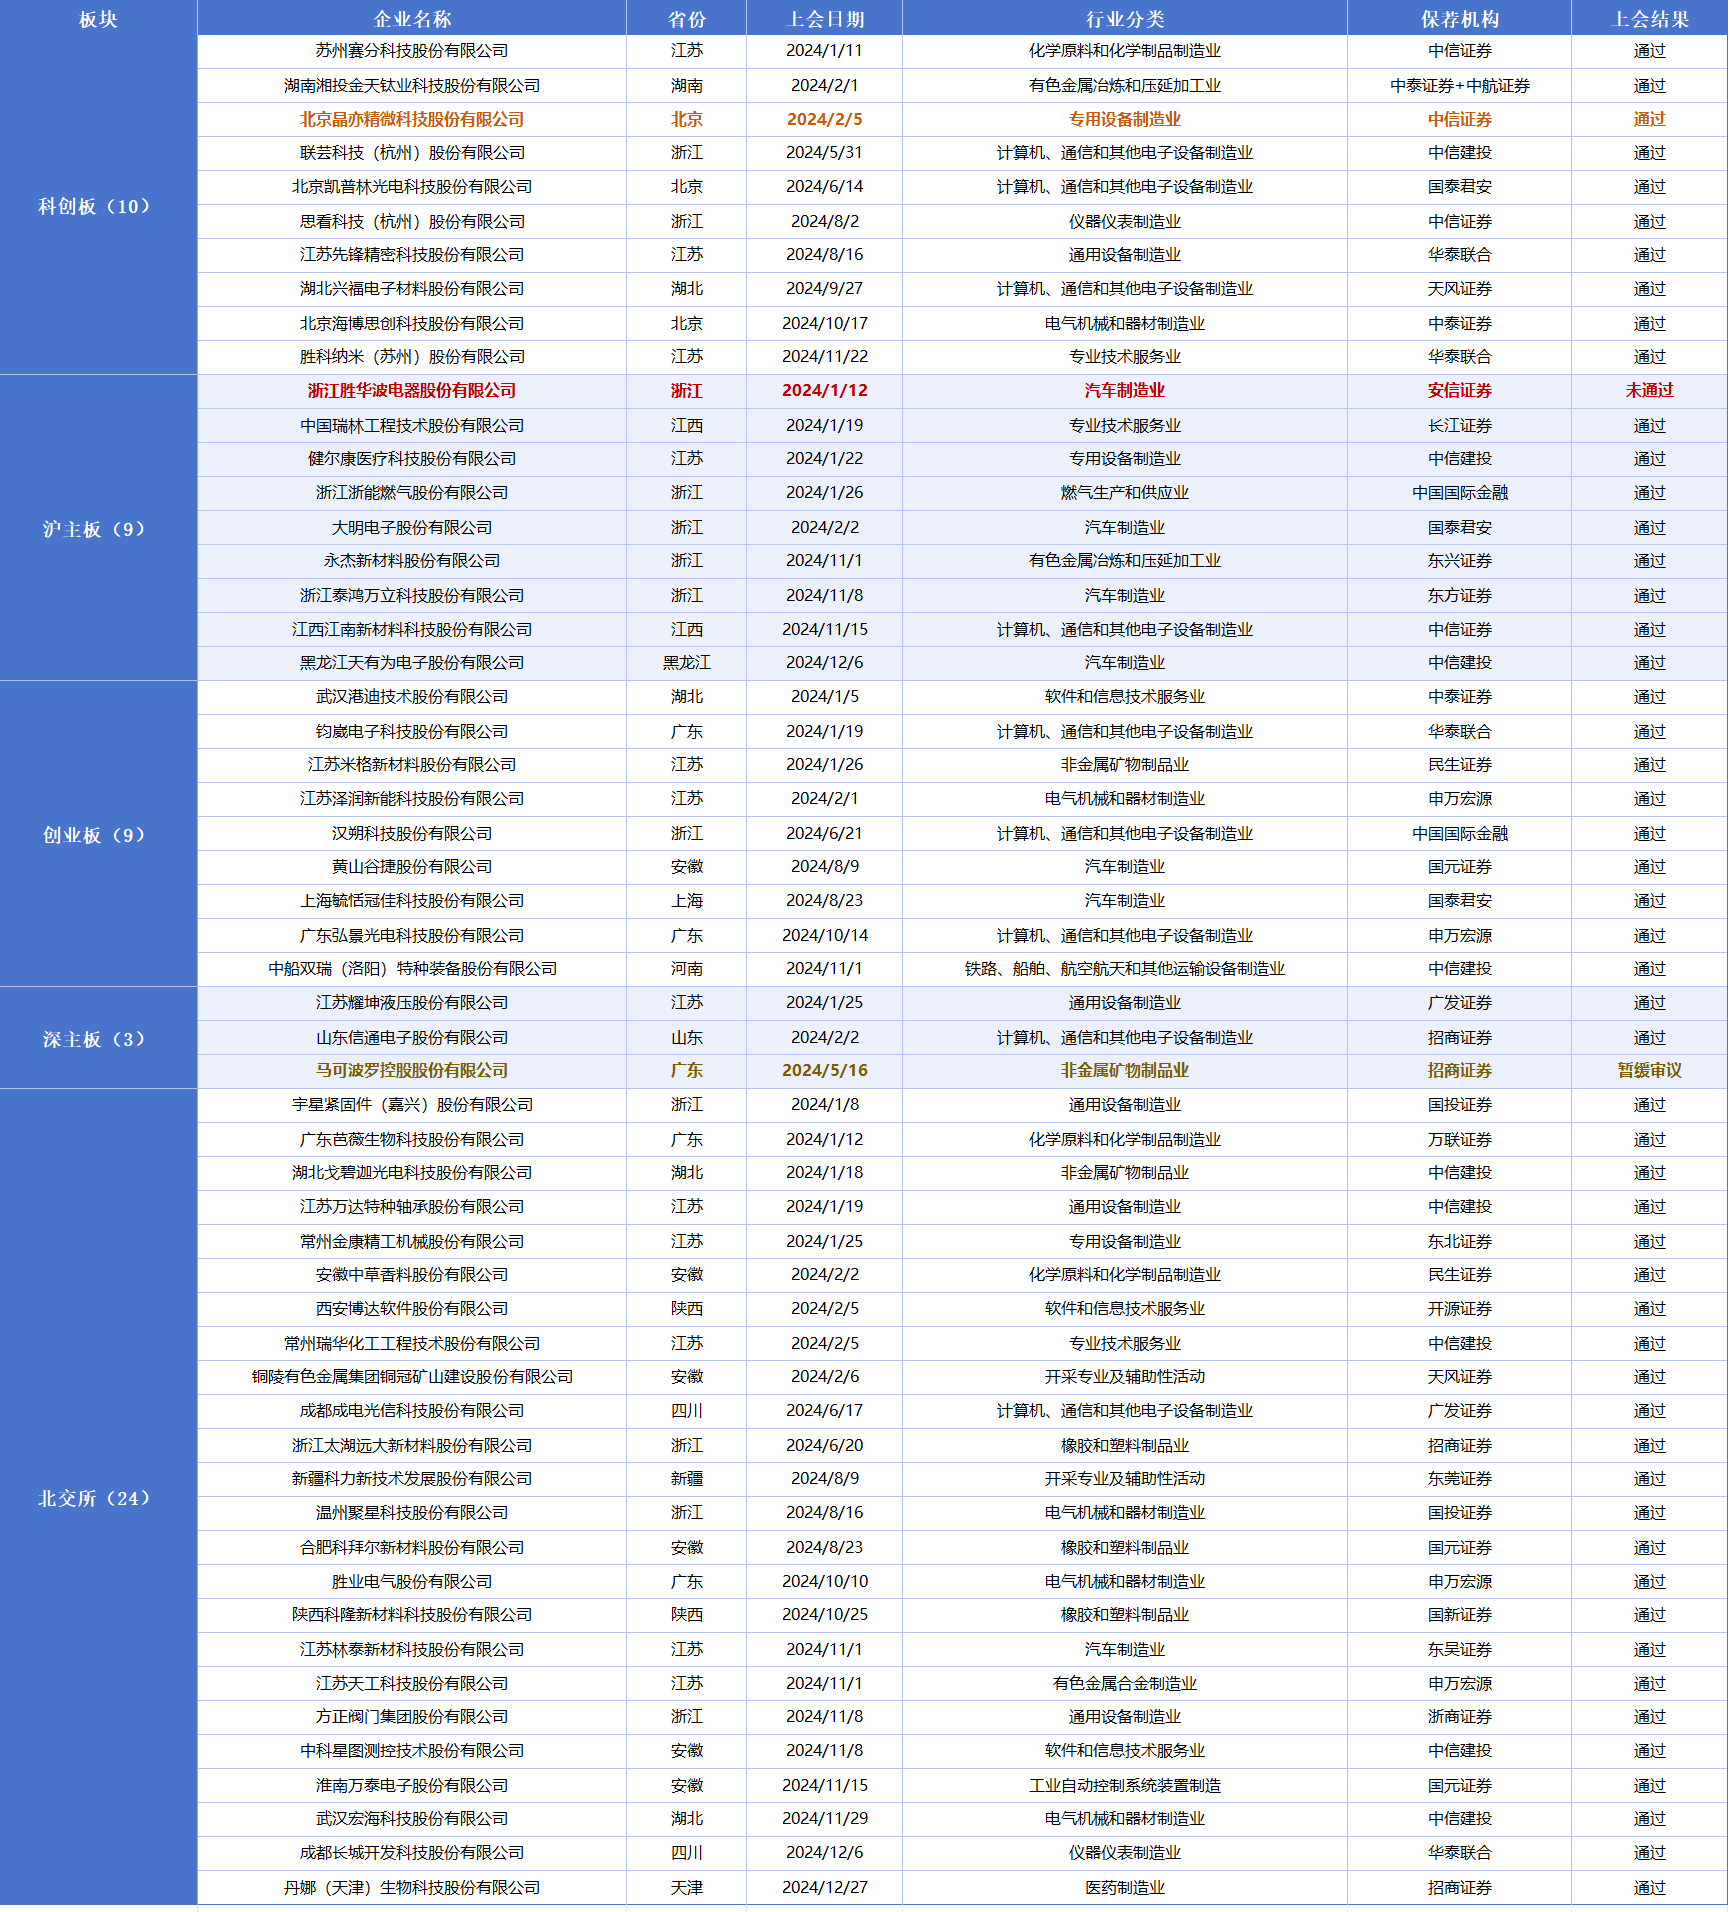Click 铜陵有色金属集团铜冠矿山建设股份有限公司 cell
Image resolution: width=1730 pixels, height=1912 pixels.
pyautogui.click(x=412, y=1377)
